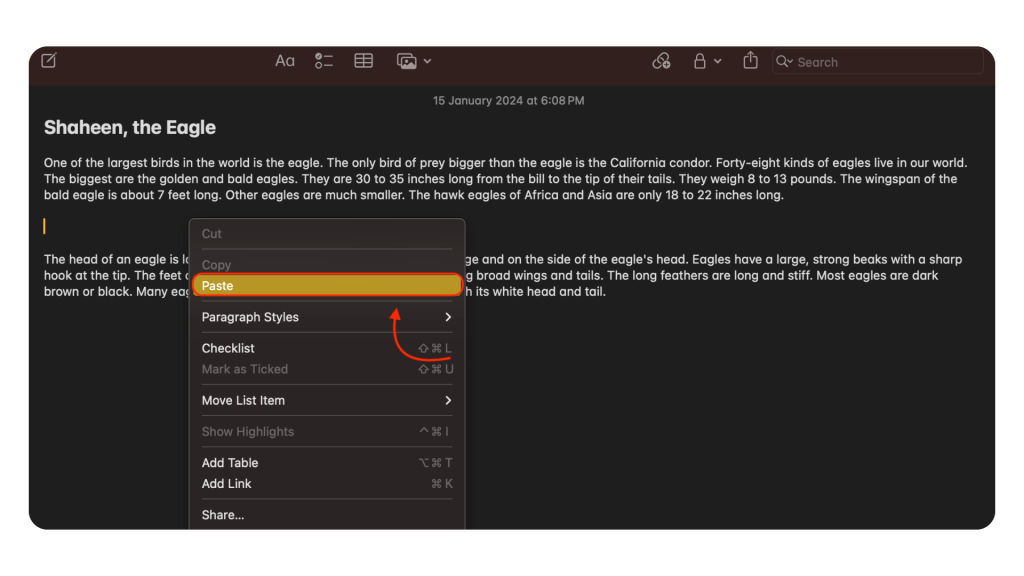Click the note title Shaheen, the Eagle

click(x=130, y=128)
